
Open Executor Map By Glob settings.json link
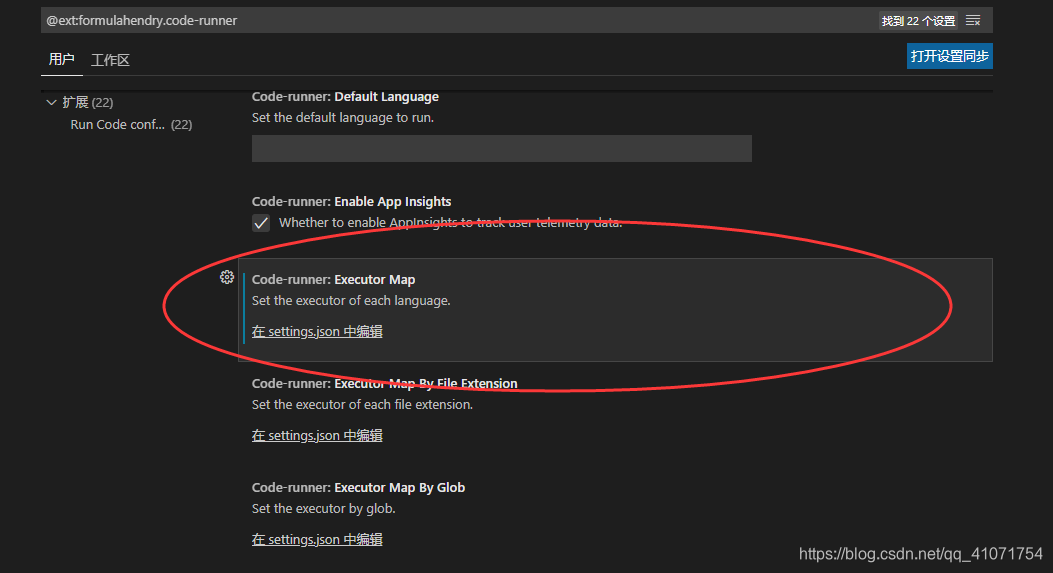point(317,539)
